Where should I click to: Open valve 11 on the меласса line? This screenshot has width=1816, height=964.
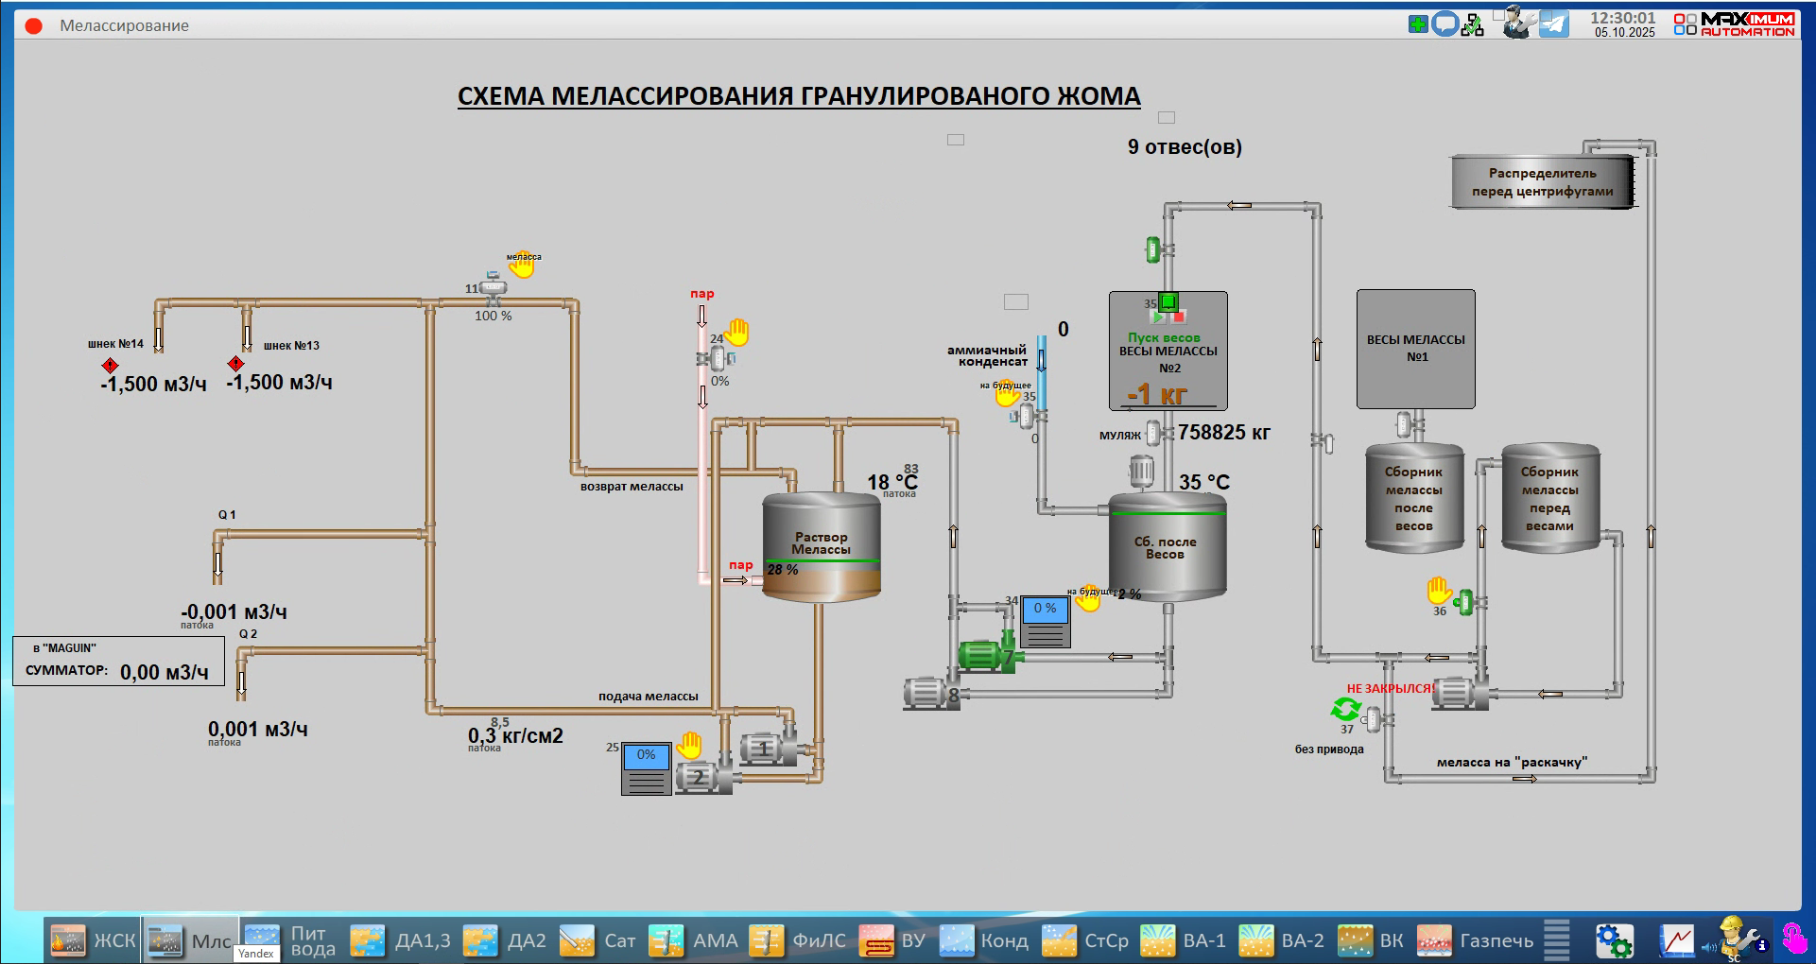pyautogui.click(x=492, y=289)
